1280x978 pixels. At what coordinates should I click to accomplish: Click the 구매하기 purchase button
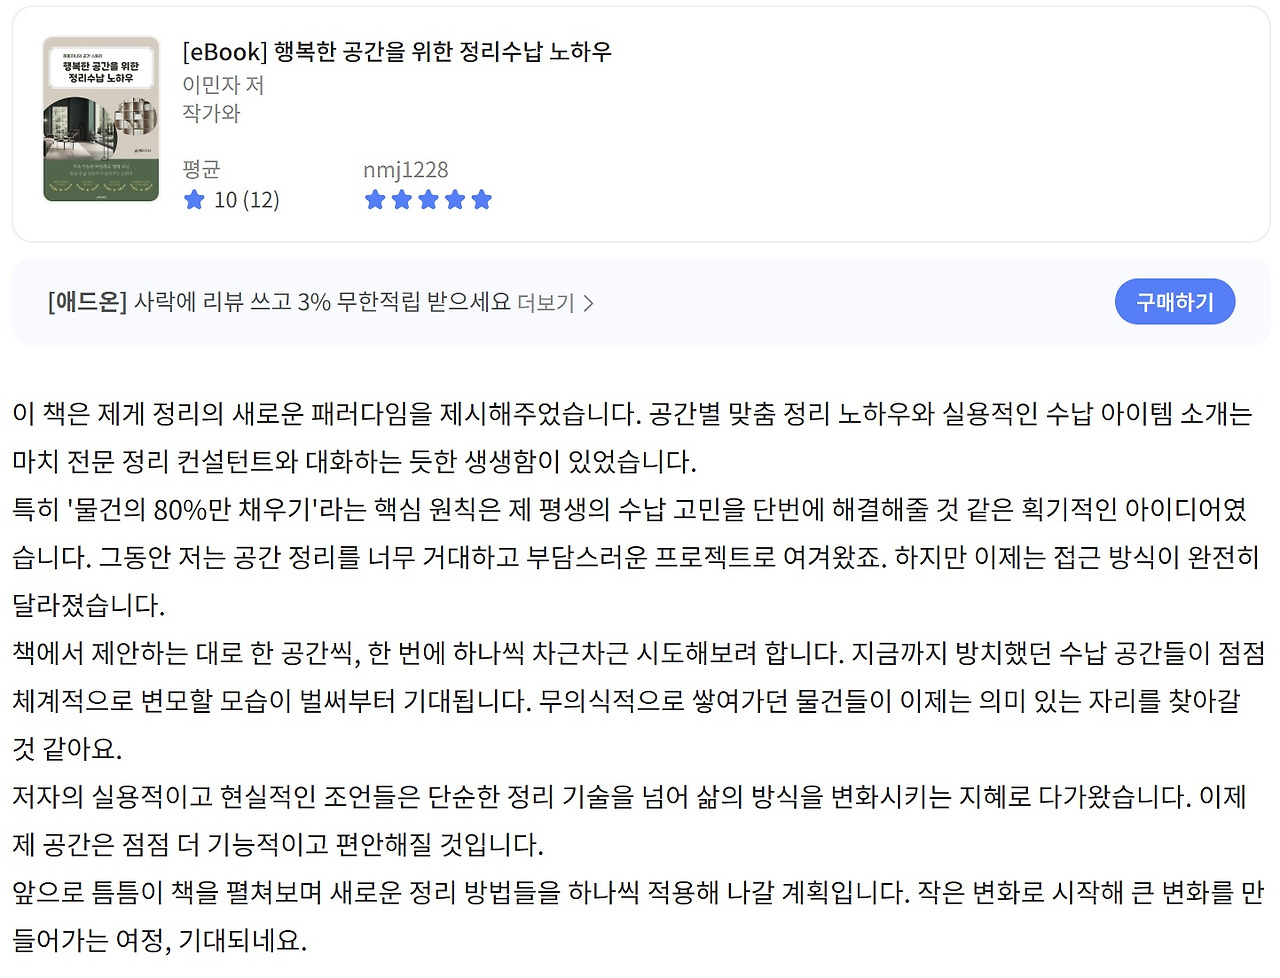1175,301
